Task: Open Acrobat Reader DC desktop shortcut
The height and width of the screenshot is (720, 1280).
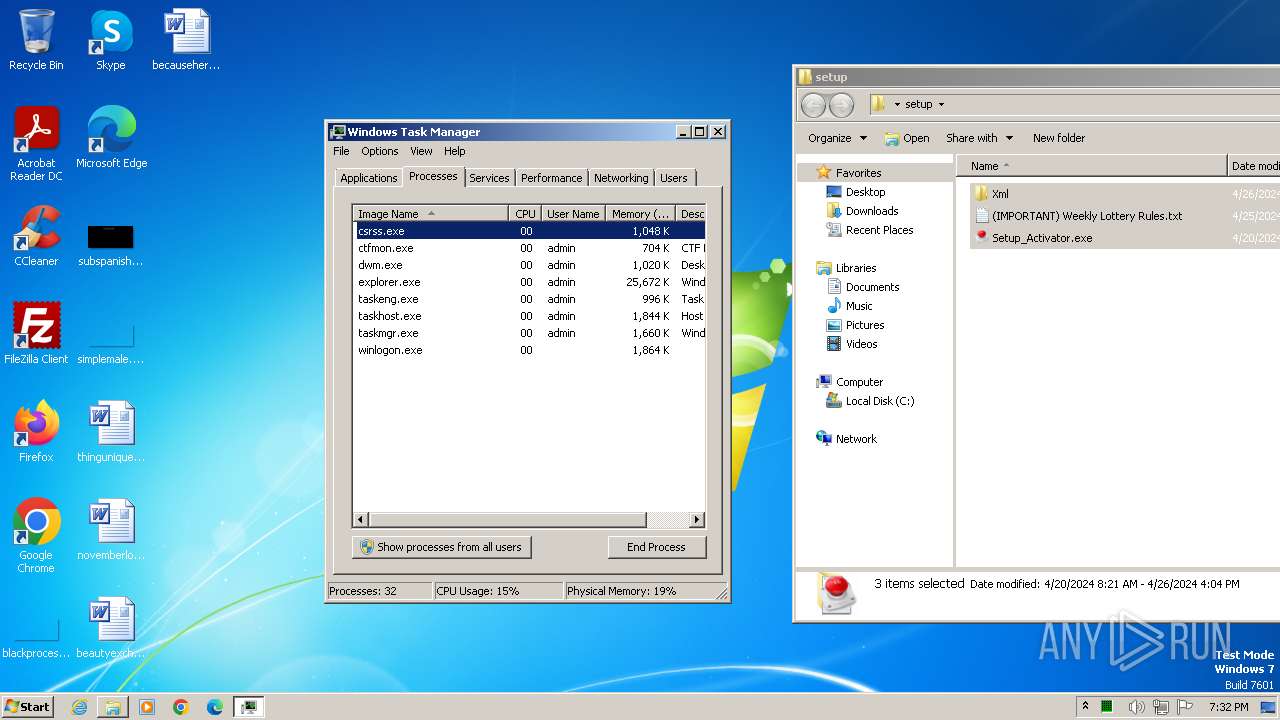Action: pos(36,144)
